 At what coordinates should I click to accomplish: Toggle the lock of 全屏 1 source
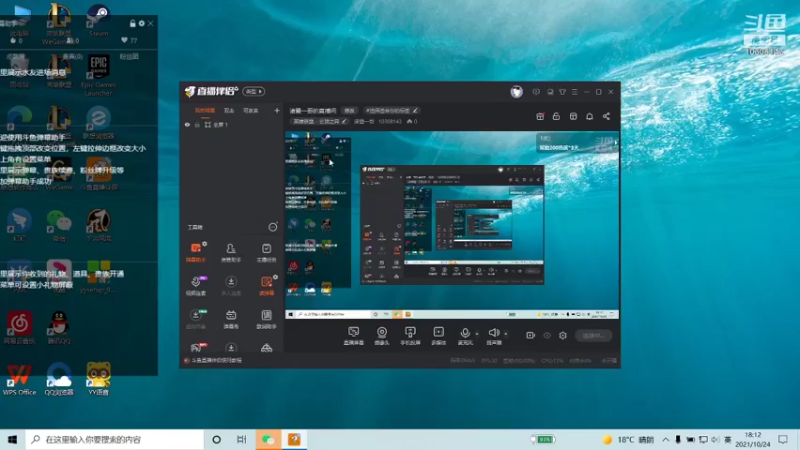tap(197, 124)
